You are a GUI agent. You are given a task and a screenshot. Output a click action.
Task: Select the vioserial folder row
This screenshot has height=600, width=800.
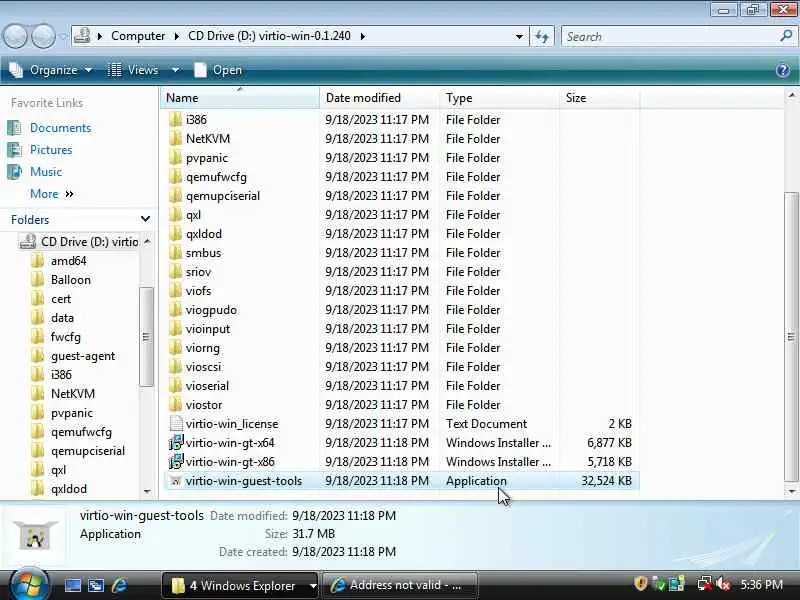[401, 386]
